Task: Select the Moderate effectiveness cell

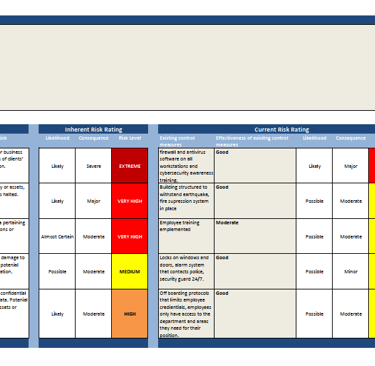Action: tap(255, 236)
